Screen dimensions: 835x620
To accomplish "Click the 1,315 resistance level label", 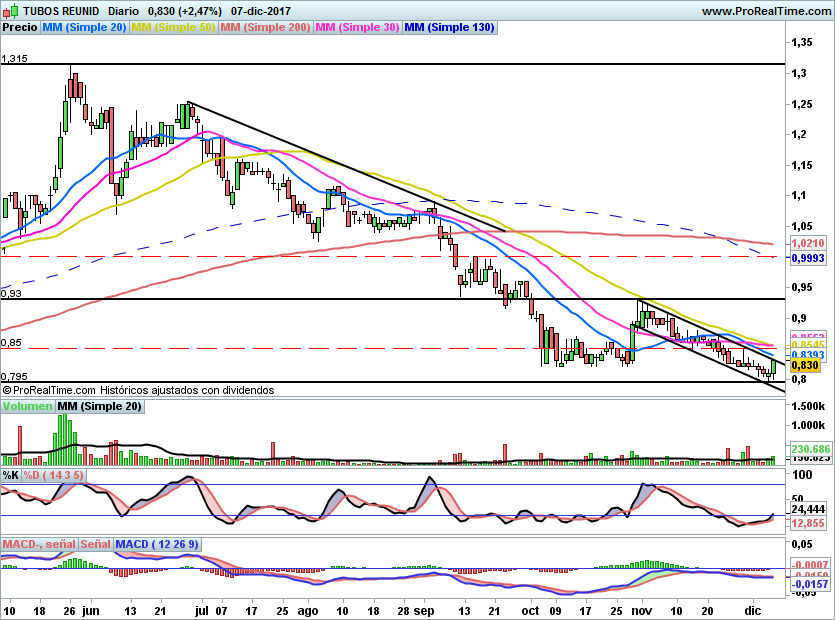I will click(x=14, y=59).
